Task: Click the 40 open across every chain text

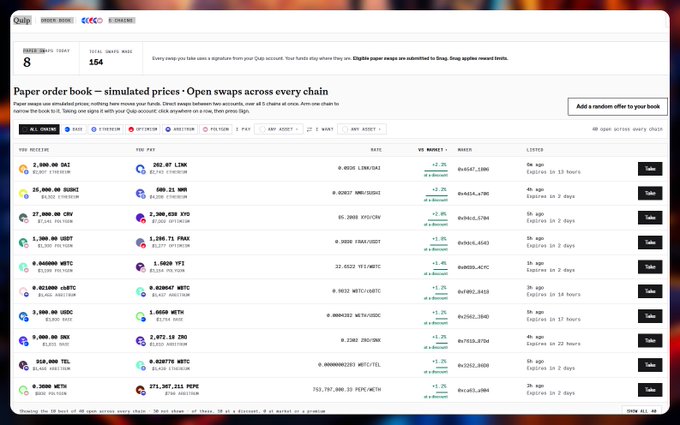Action: [627, 129]
